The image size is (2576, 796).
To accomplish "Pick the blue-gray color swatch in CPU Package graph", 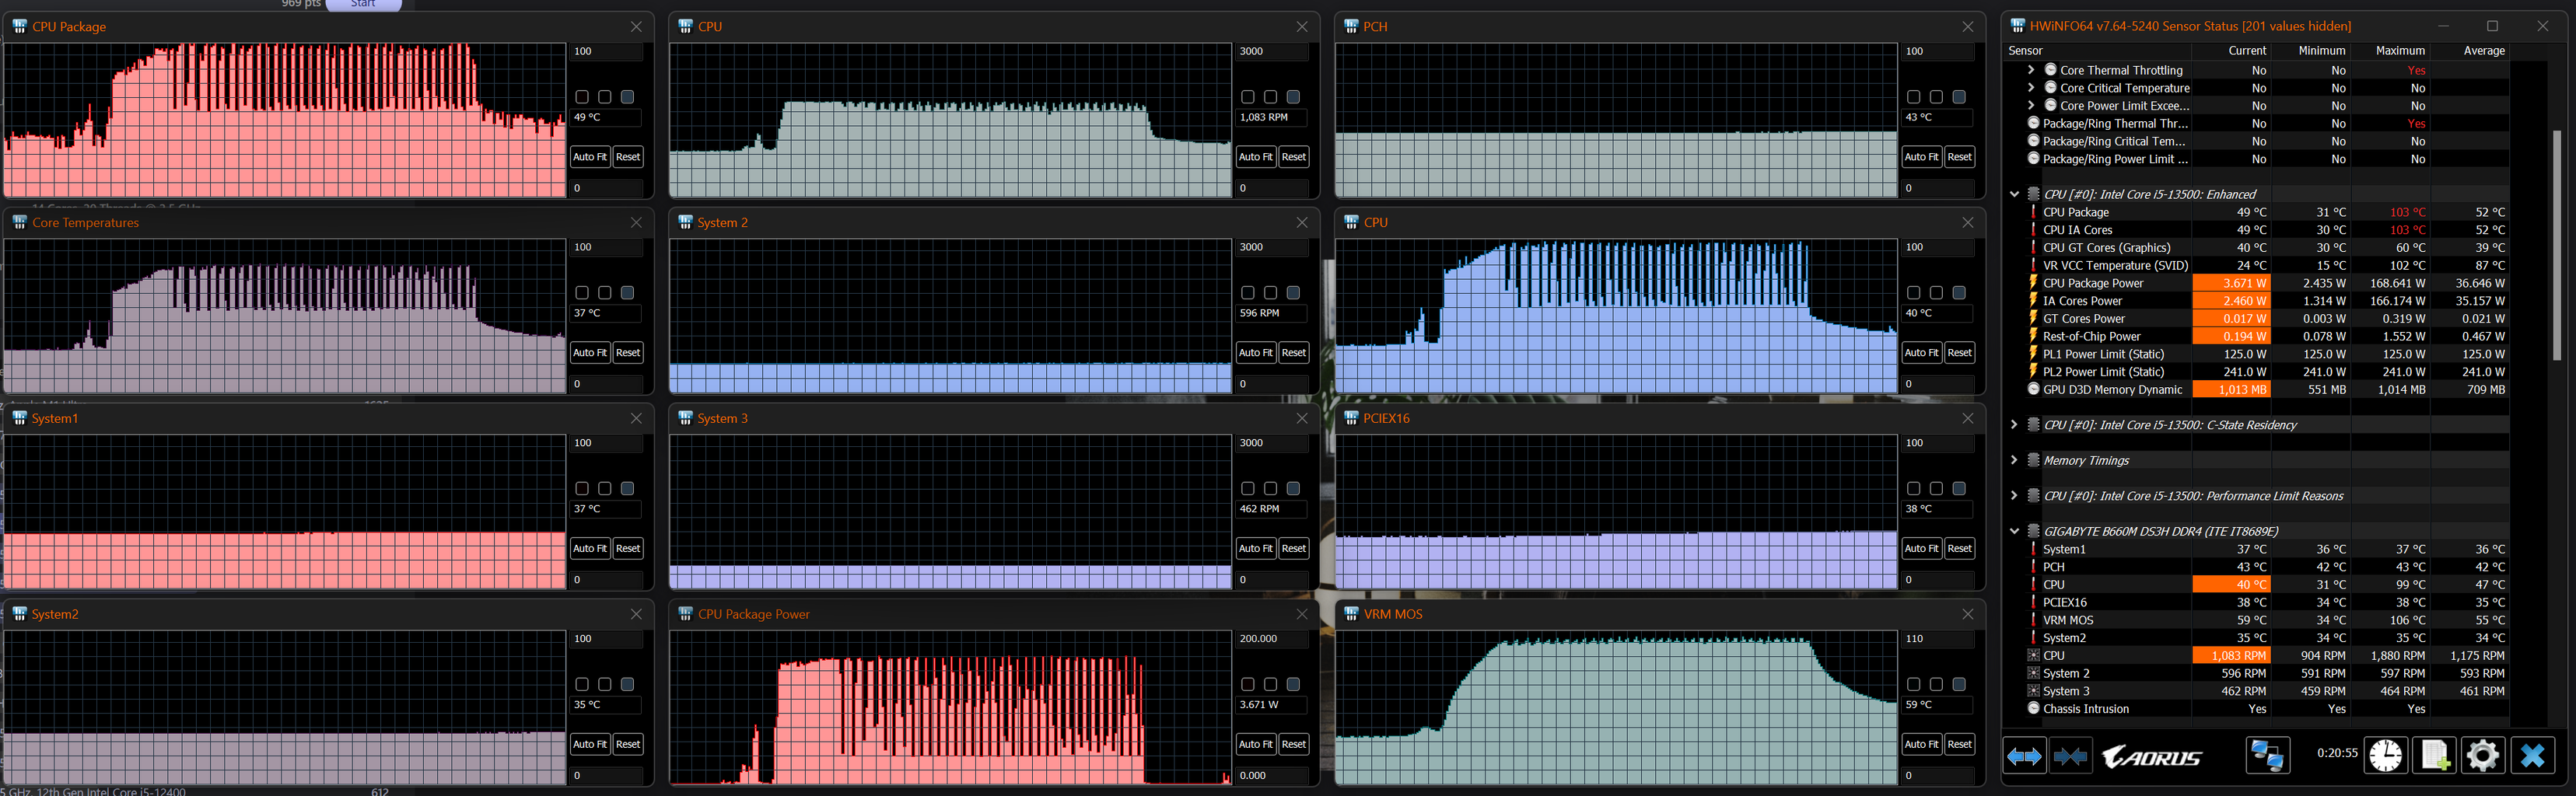I will point(628,97).
